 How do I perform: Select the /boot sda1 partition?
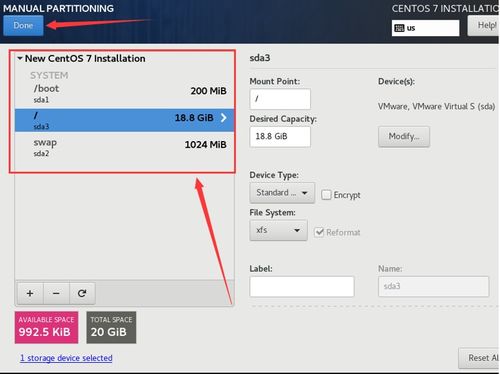pyautogui.click(x=124, y=93)
